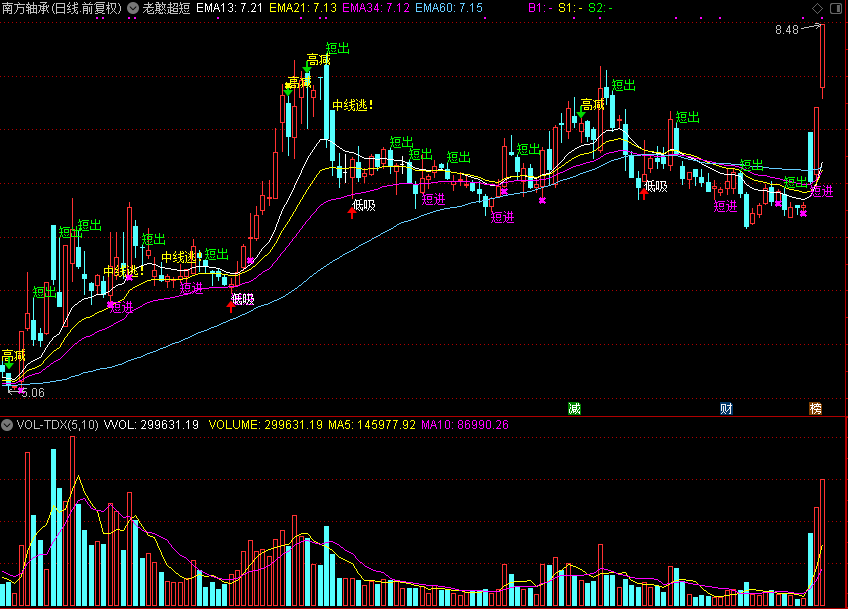848x609 pixels.
Task: Click the S1 signal value label
Action: pos(571,8)
